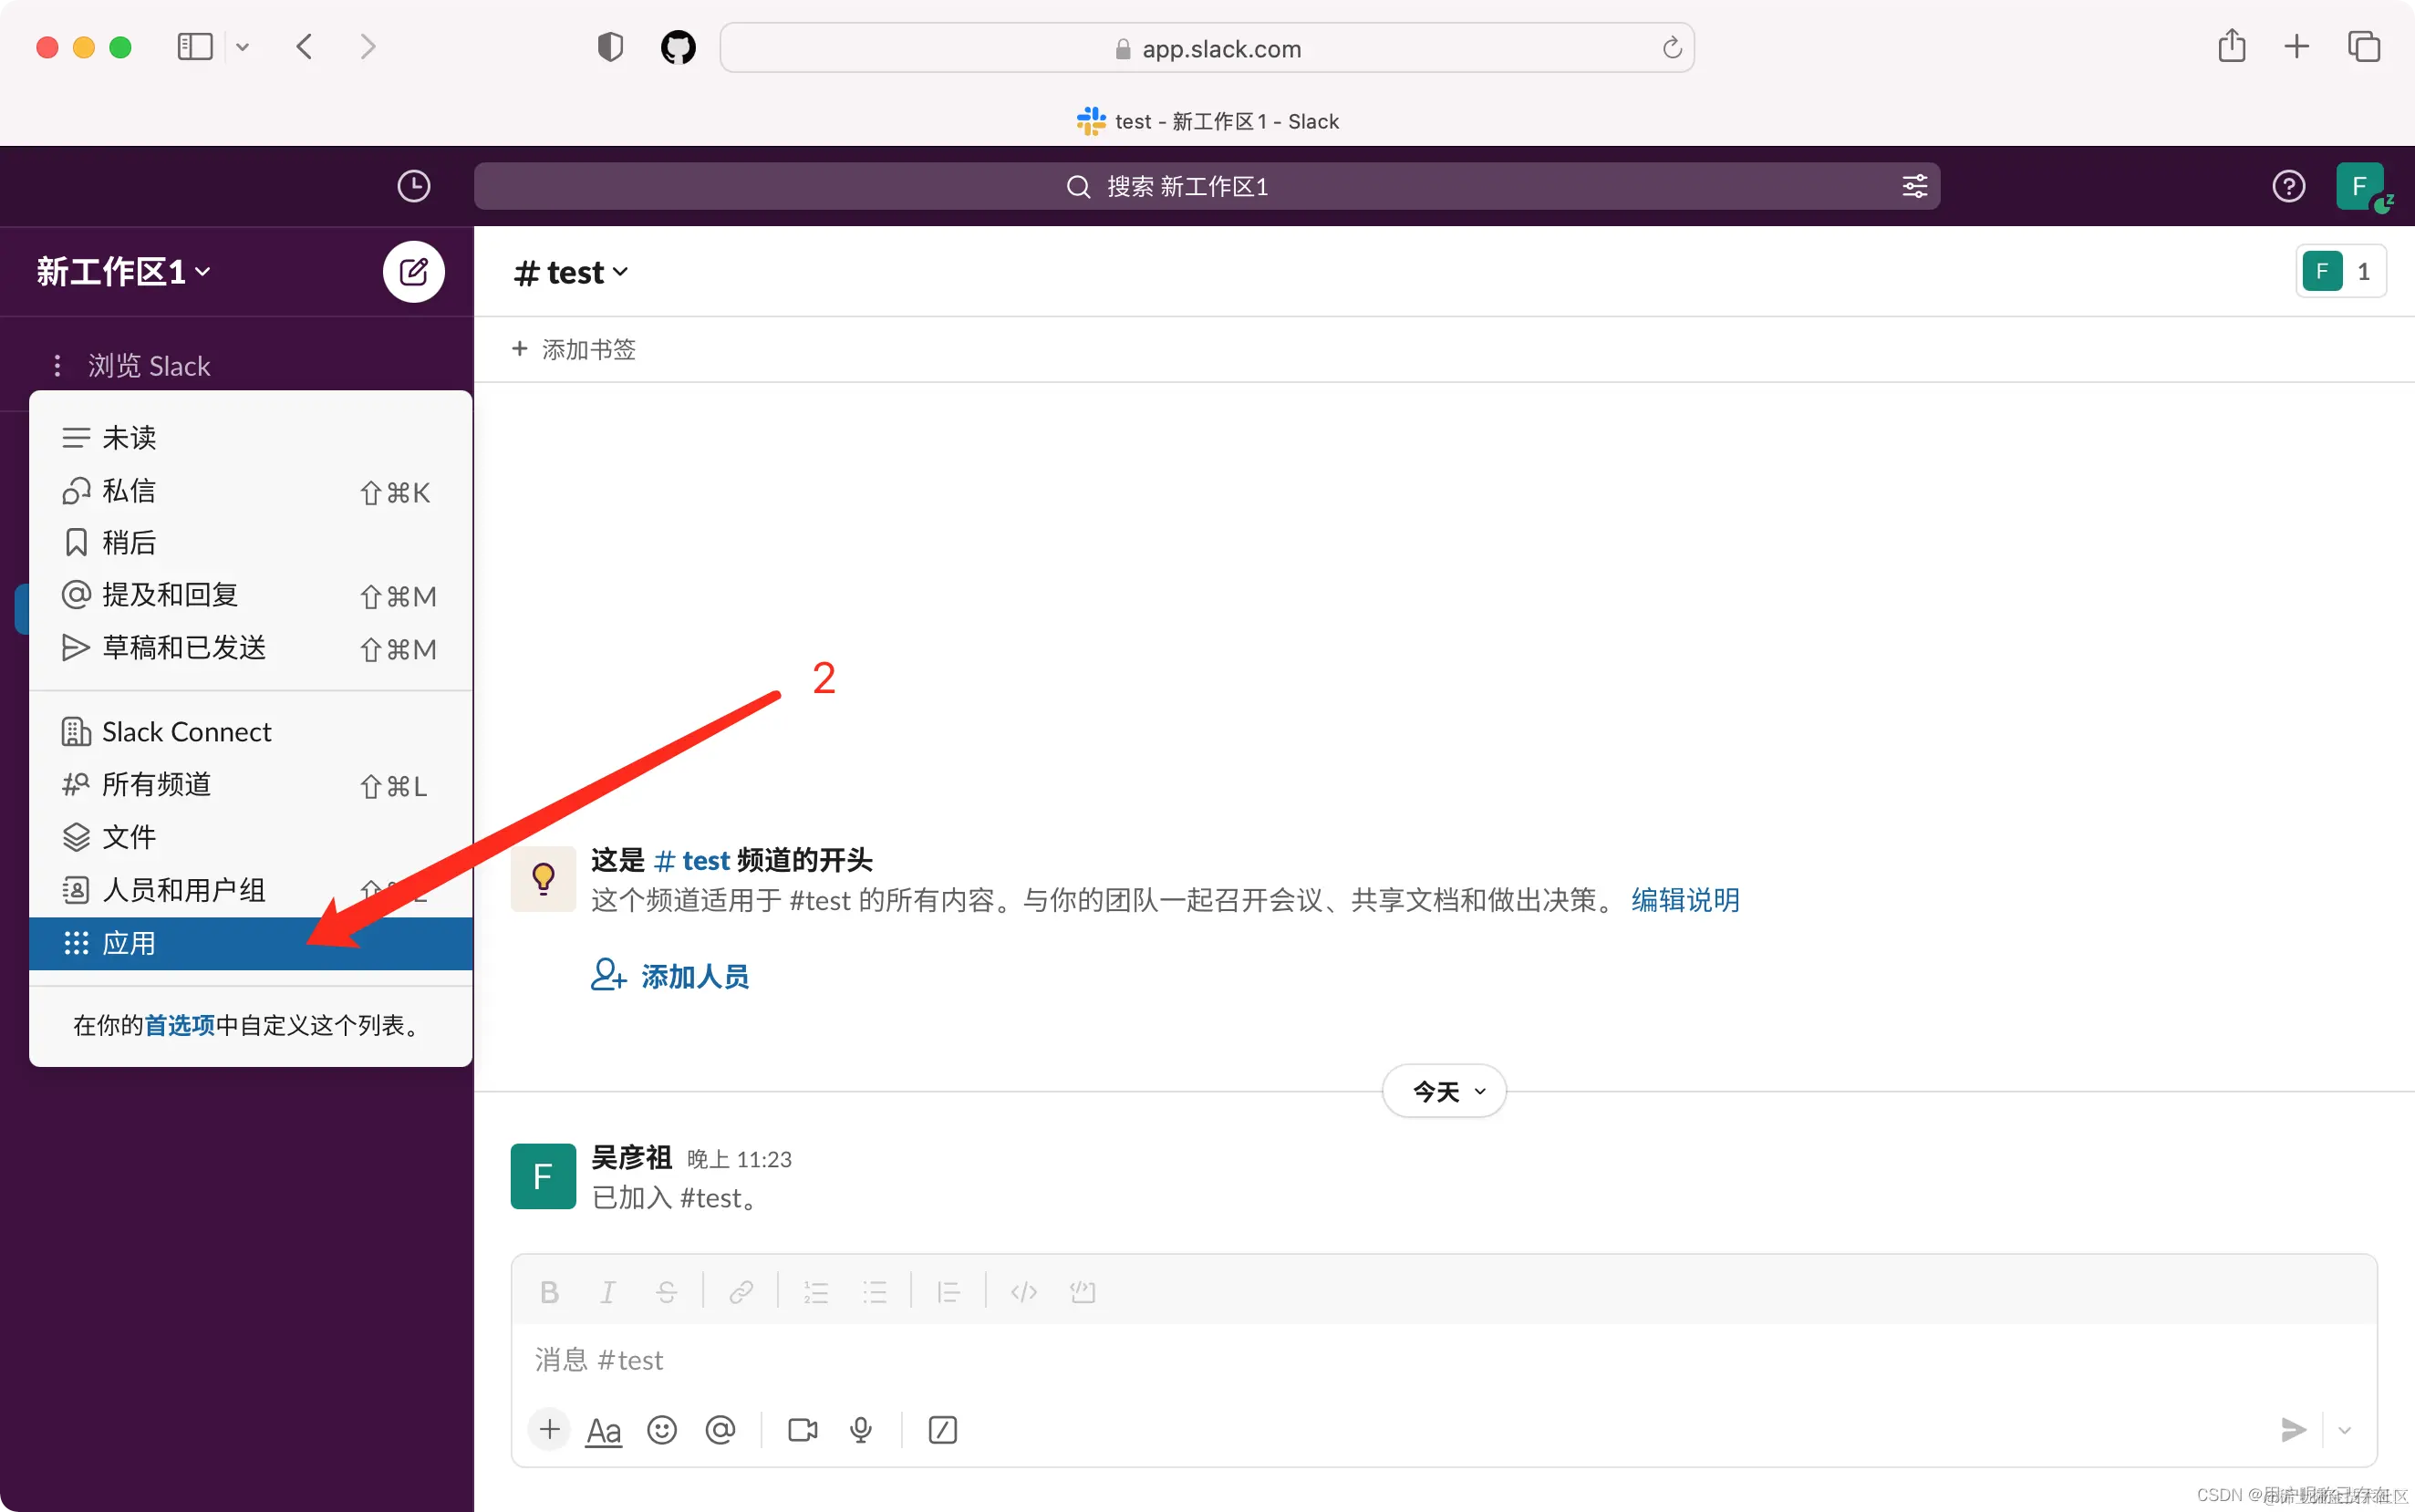Insert a bulleted list

click(x=875, y=1292)
